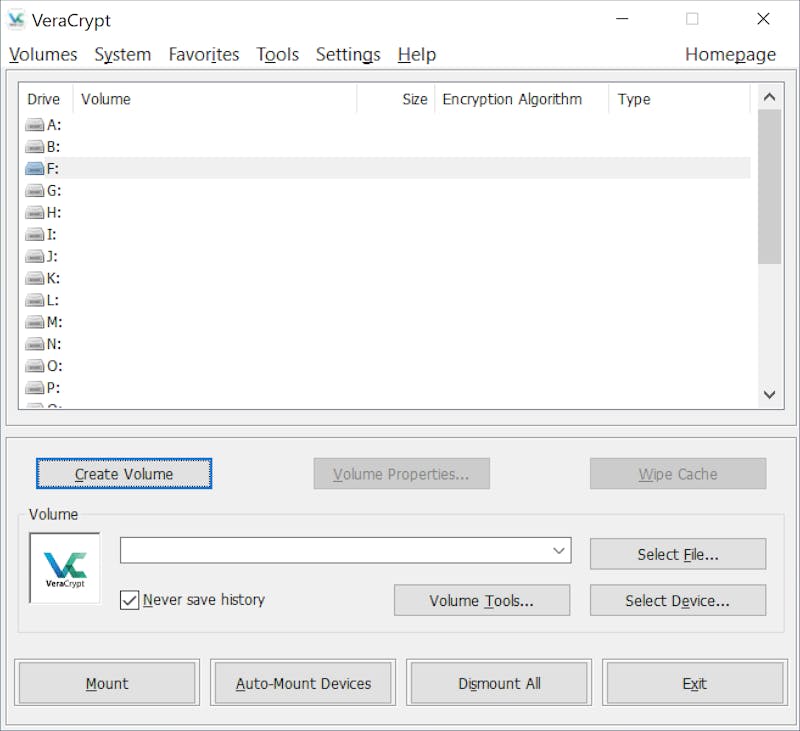Close the VeraCrypt window
This screenshot has height=731, width=800.
tap(763, 19)
